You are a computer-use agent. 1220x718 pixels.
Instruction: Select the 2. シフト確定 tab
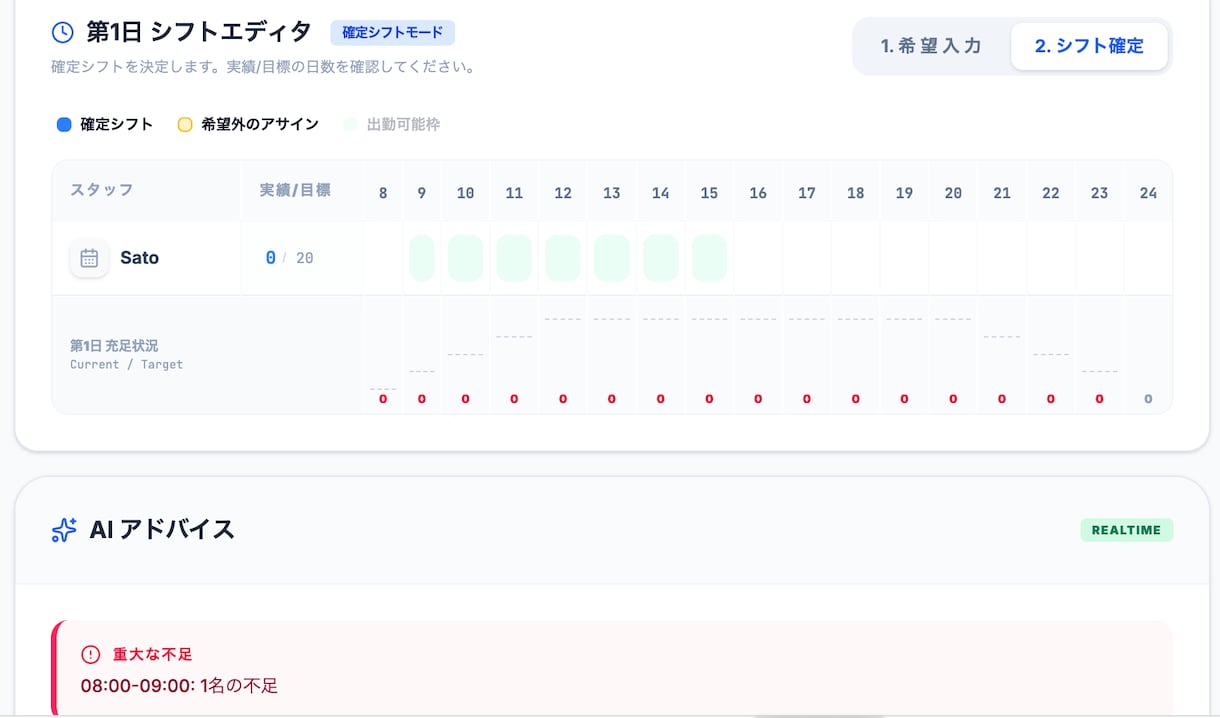1089,46
